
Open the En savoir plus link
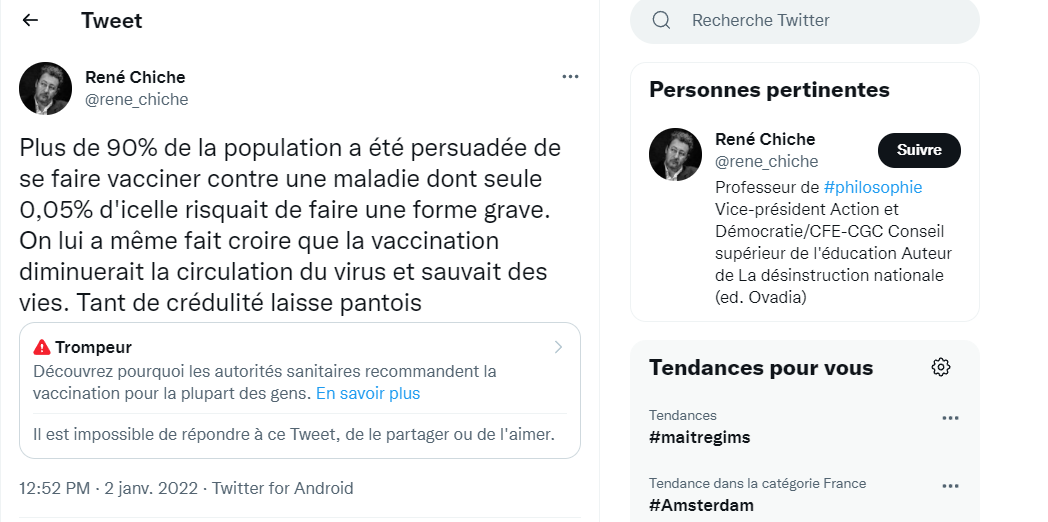(x=368, y=394)
